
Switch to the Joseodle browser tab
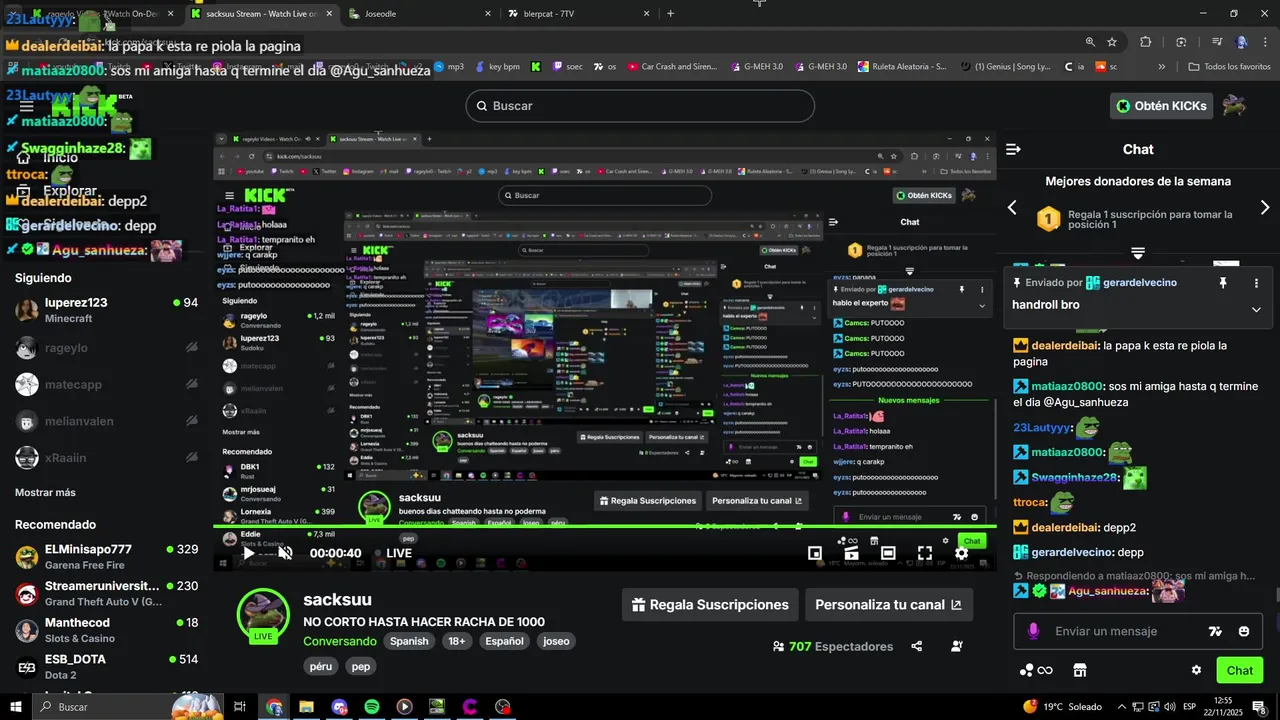418,14
